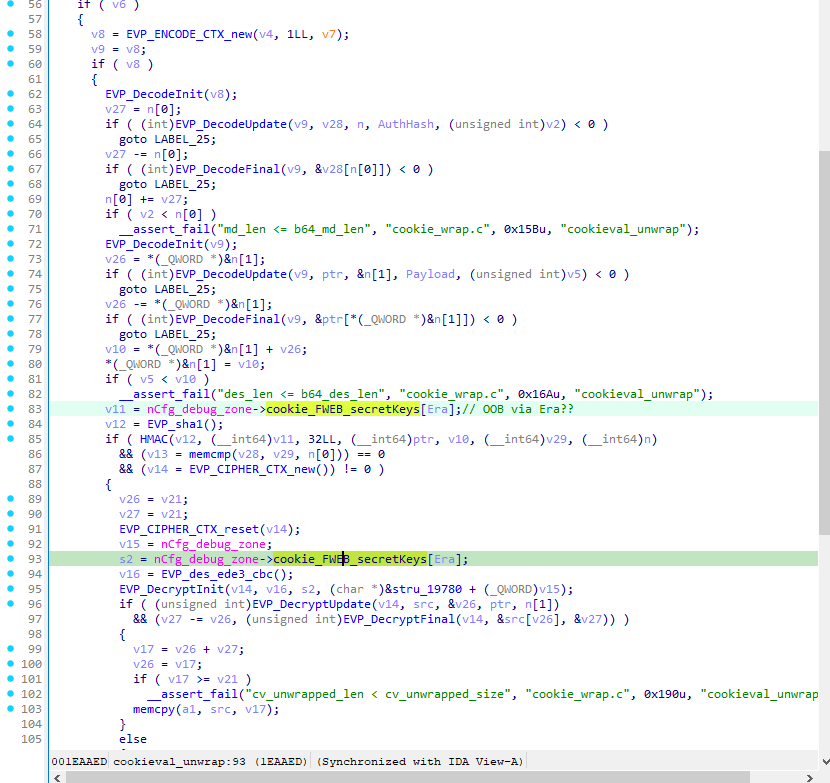Click the breakpoint marker beside line 82
The width and height of the screenshot is (830, 783).
point(10,393)
